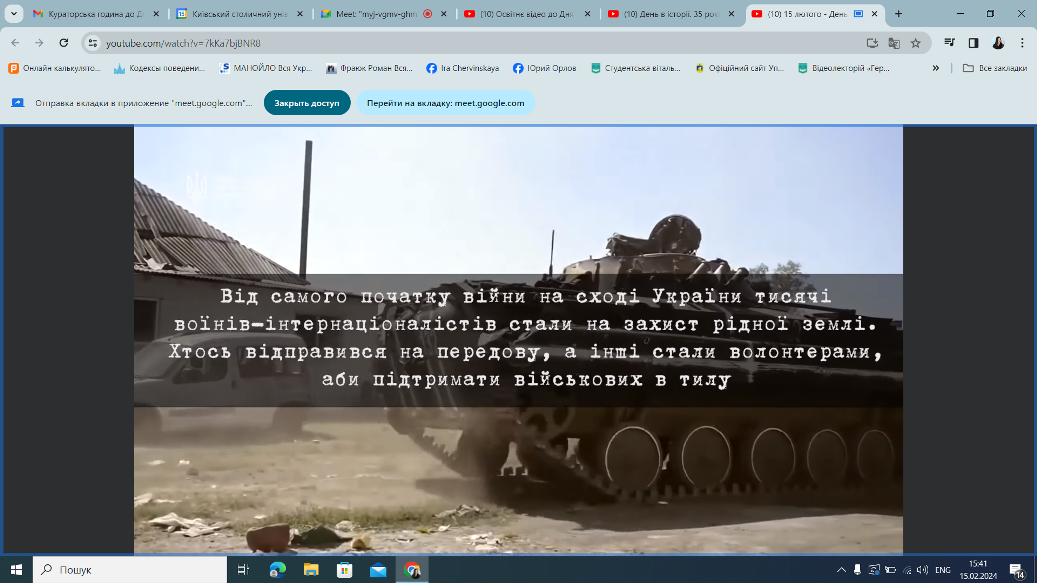Viewport: 1037px width, 583px height.
Task: Open the media controls icon
Action: pos(949,43)
